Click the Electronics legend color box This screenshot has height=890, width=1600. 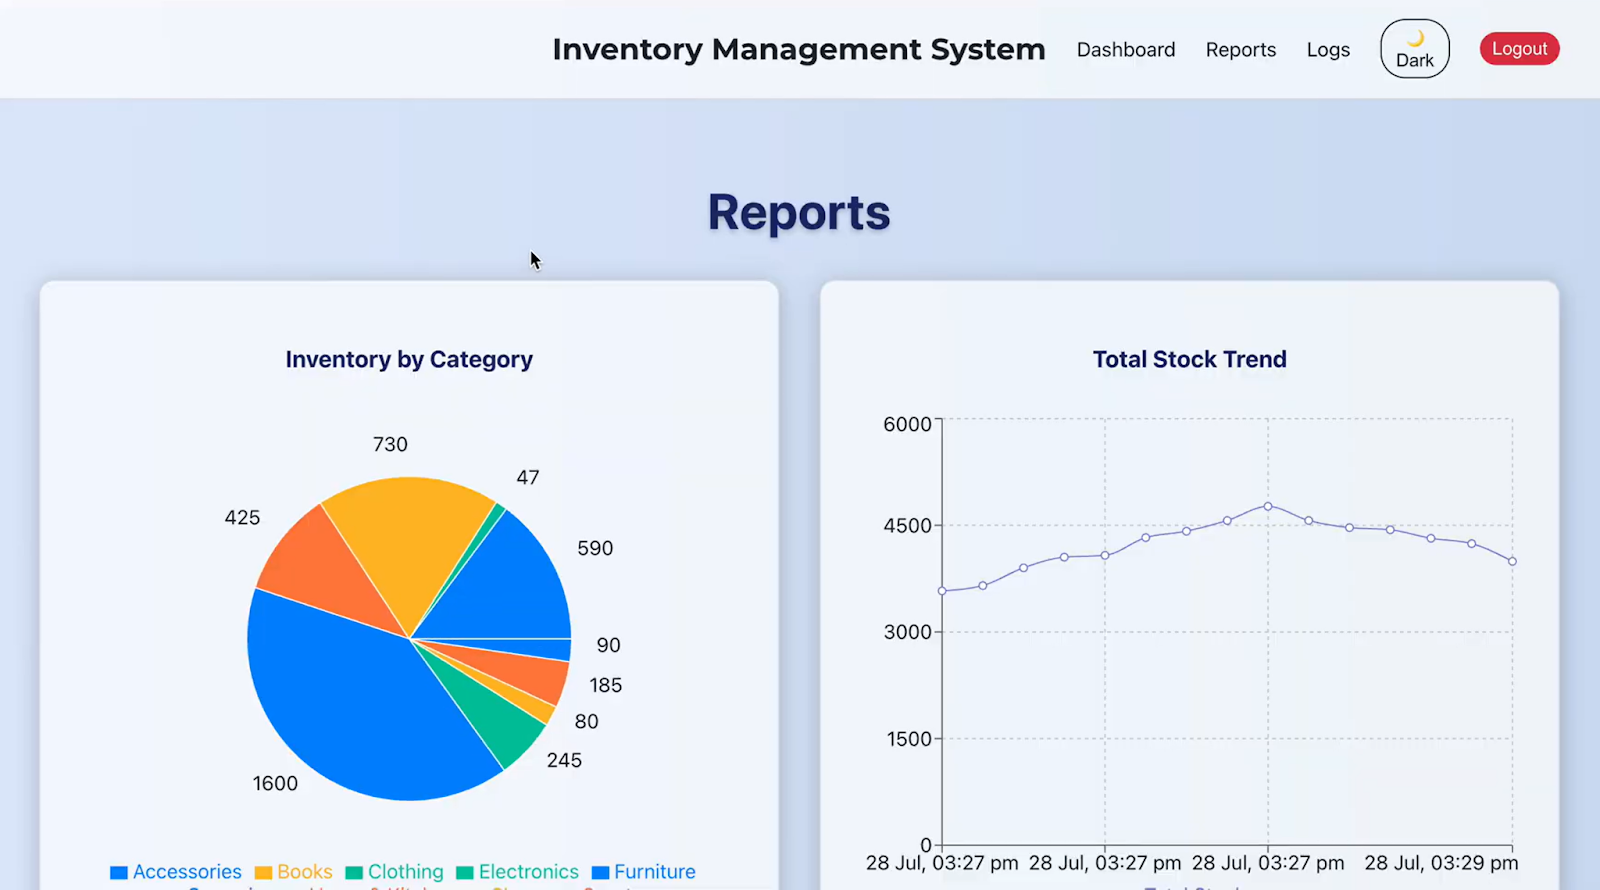coord(465,872)
